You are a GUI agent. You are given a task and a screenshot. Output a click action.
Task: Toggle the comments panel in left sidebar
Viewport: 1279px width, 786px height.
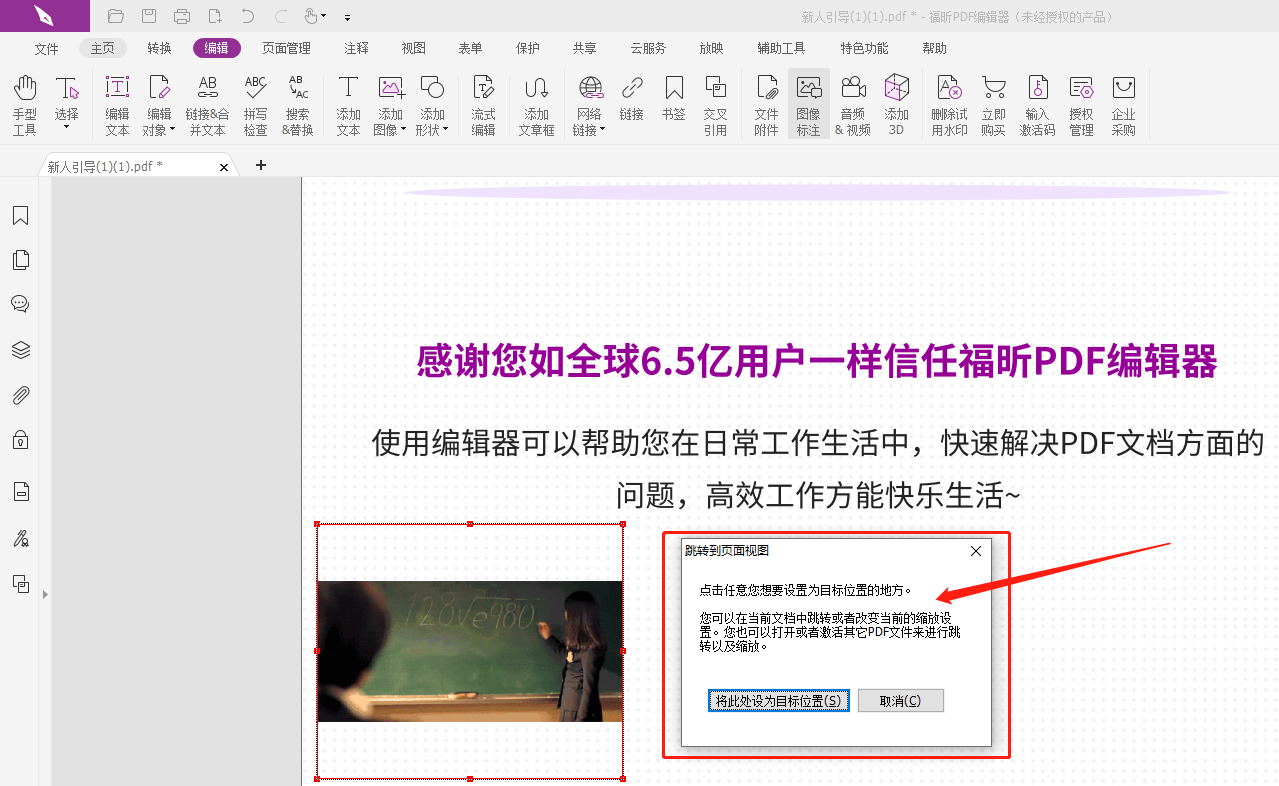tap(20, 303)
